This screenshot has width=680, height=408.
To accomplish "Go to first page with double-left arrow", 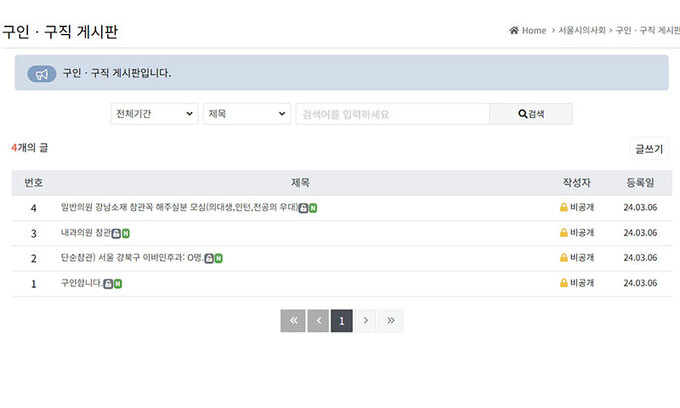I will [x=292, y=321].
